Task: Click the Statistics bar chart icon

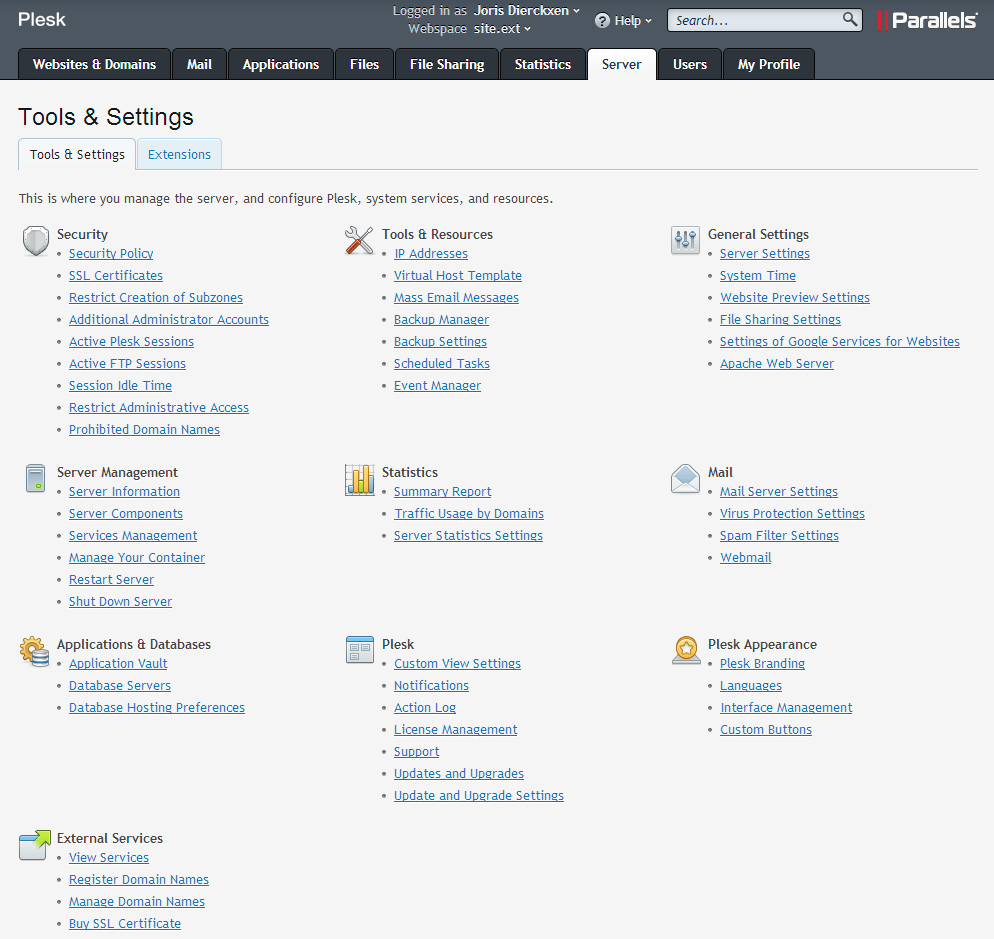Action: [359, 479]
